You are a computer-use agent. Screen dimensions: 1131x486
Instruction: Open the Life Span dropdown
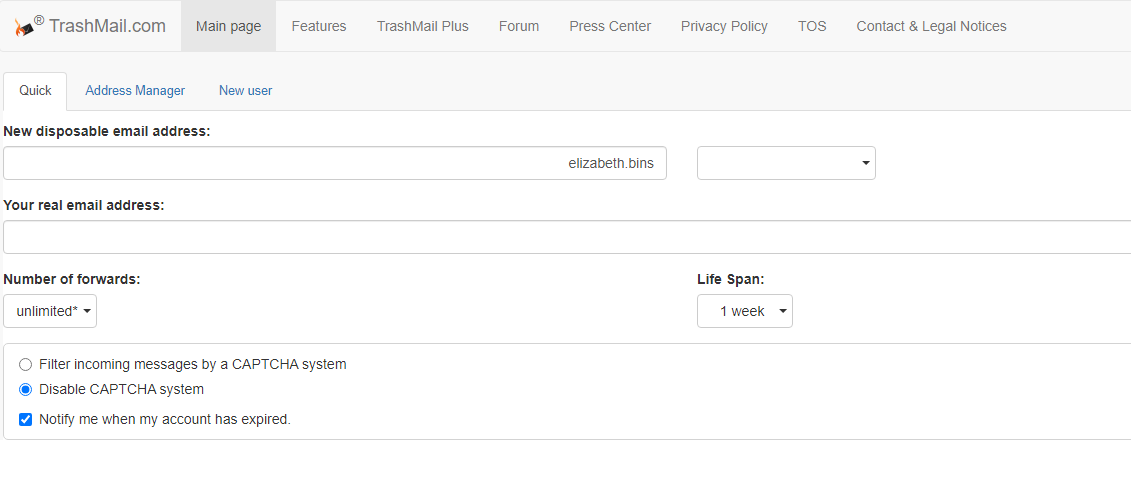point(744,312)
